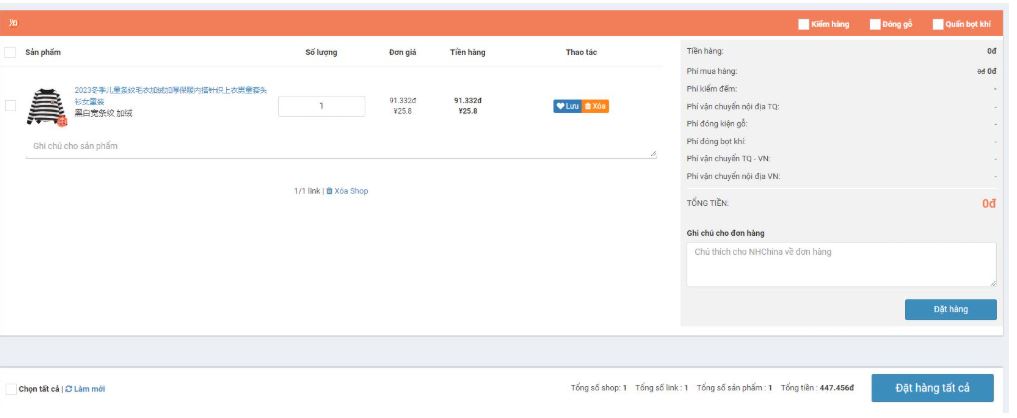Focus the Ghi chú cho sản phẩm field
This screenshot has width=1017, height=418.
(338, 147)
